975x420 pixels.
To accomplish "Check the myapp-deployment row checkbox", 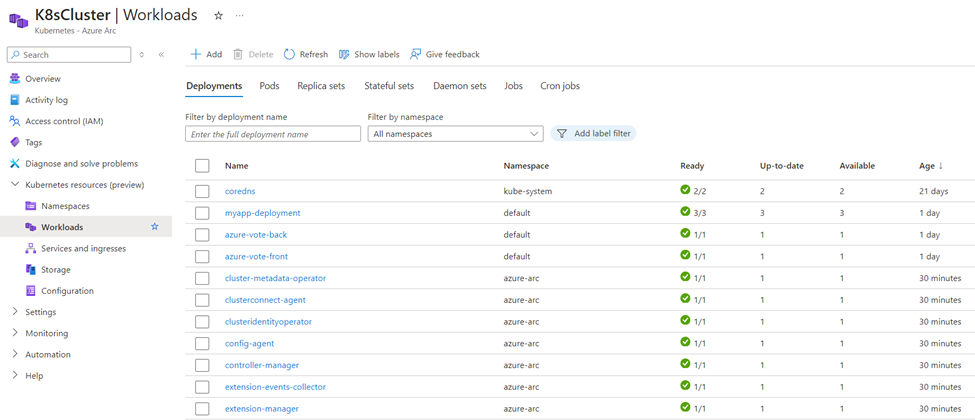I will click(x=202, y=213).
